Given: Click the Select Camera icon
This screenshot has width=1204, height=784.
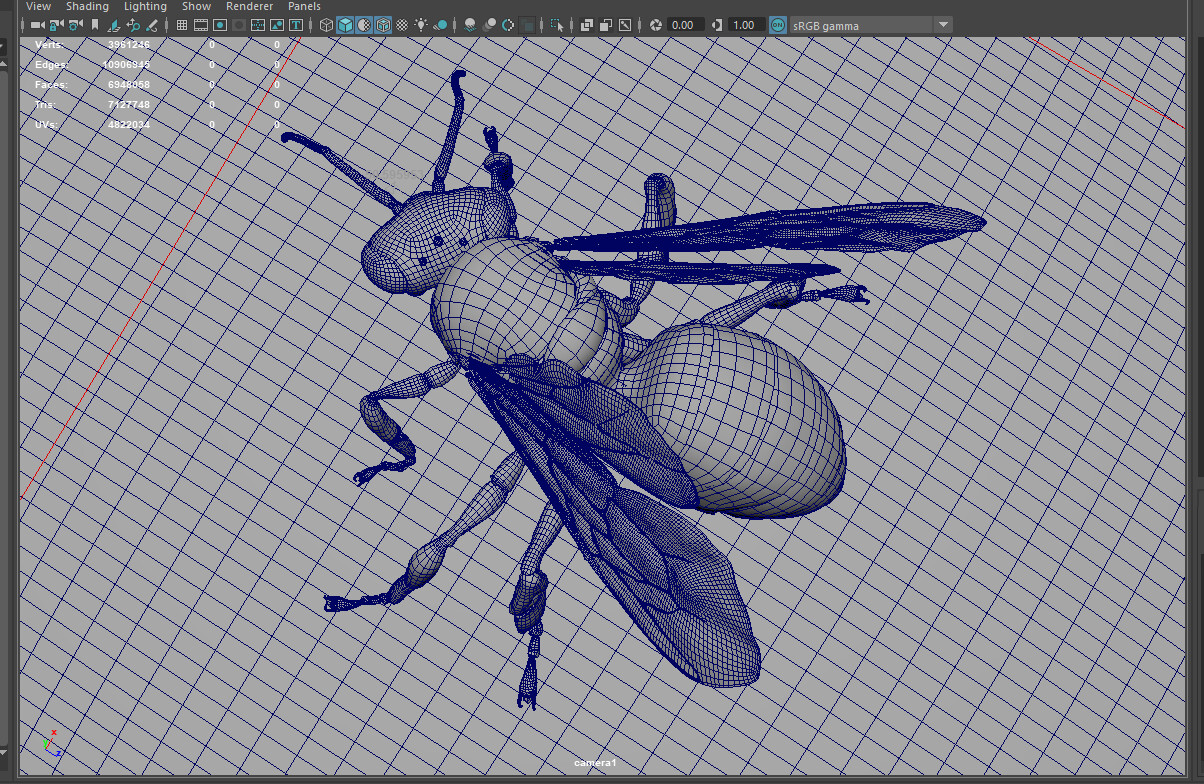Looking at the screenshot, I should click(x=36, y=25).
